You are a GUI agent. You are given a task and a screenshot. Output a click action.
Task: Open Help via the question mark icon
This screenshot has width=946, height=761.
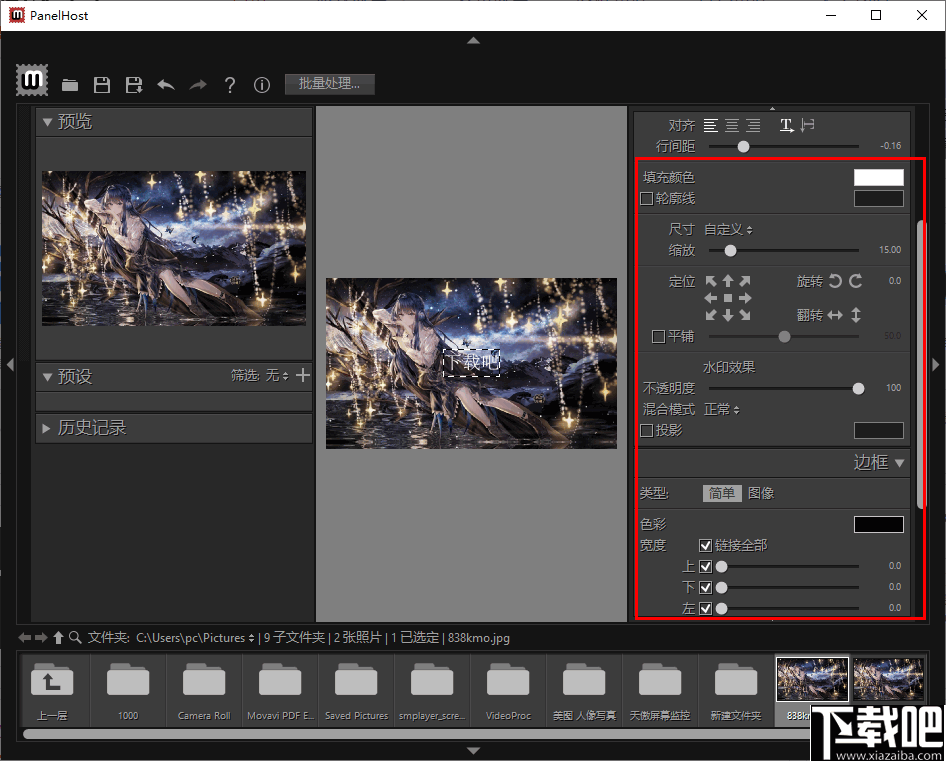click(x=229, y=85)
